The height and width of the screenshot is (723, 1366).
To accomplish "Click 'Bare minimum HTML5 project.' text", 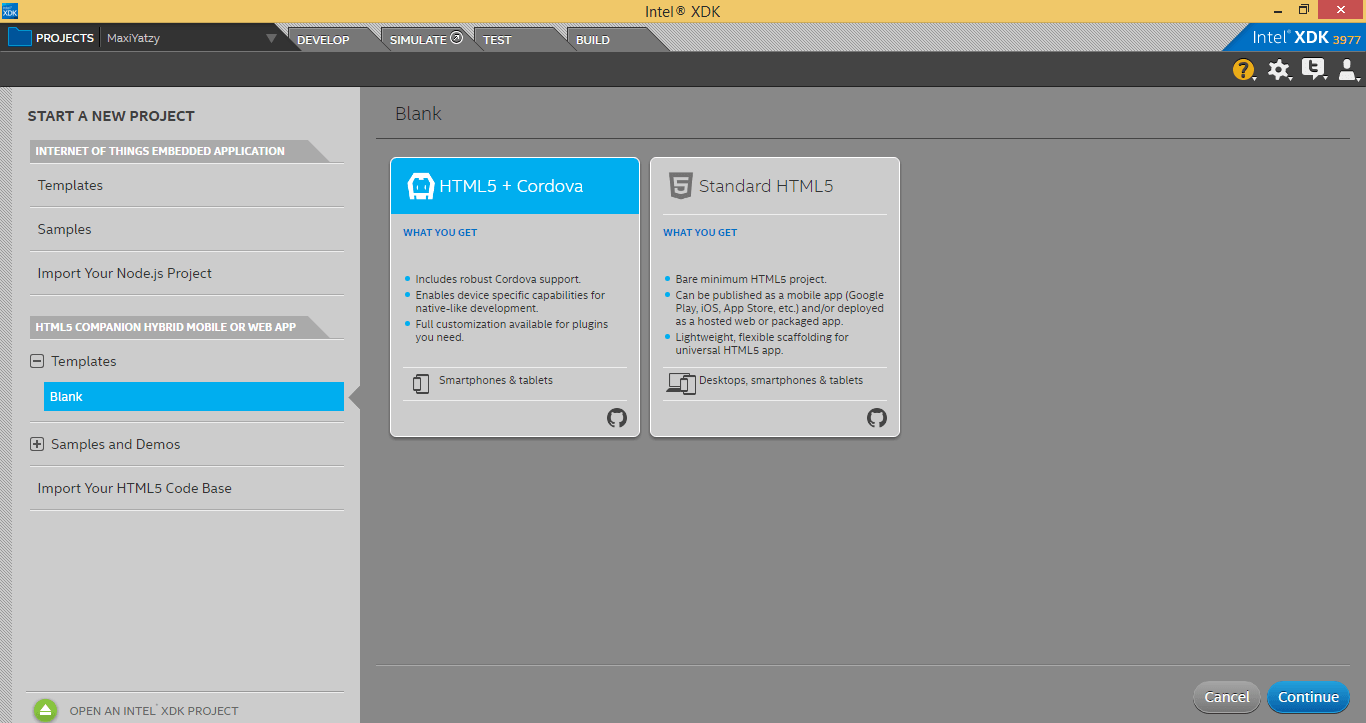I will pyautogui.click(x=751, y=280).
